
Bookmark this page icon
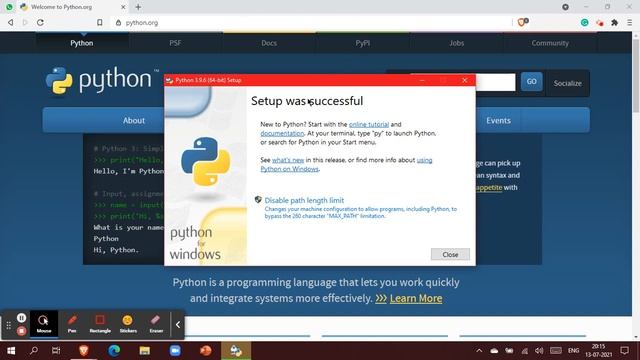100,22
